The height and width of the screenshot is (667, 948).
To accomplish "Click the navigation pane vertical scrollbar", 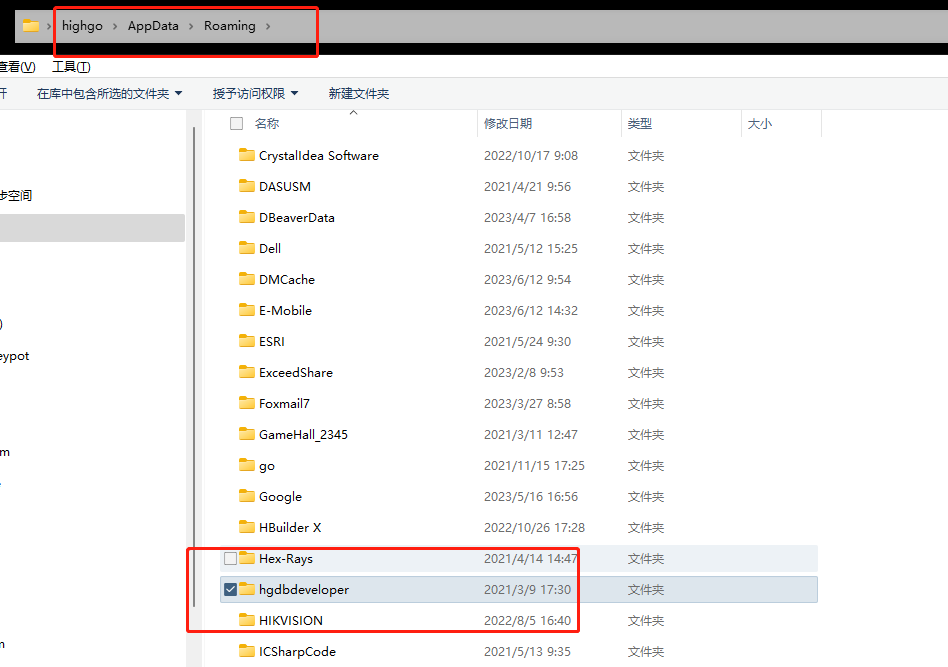I will [194, 366].
